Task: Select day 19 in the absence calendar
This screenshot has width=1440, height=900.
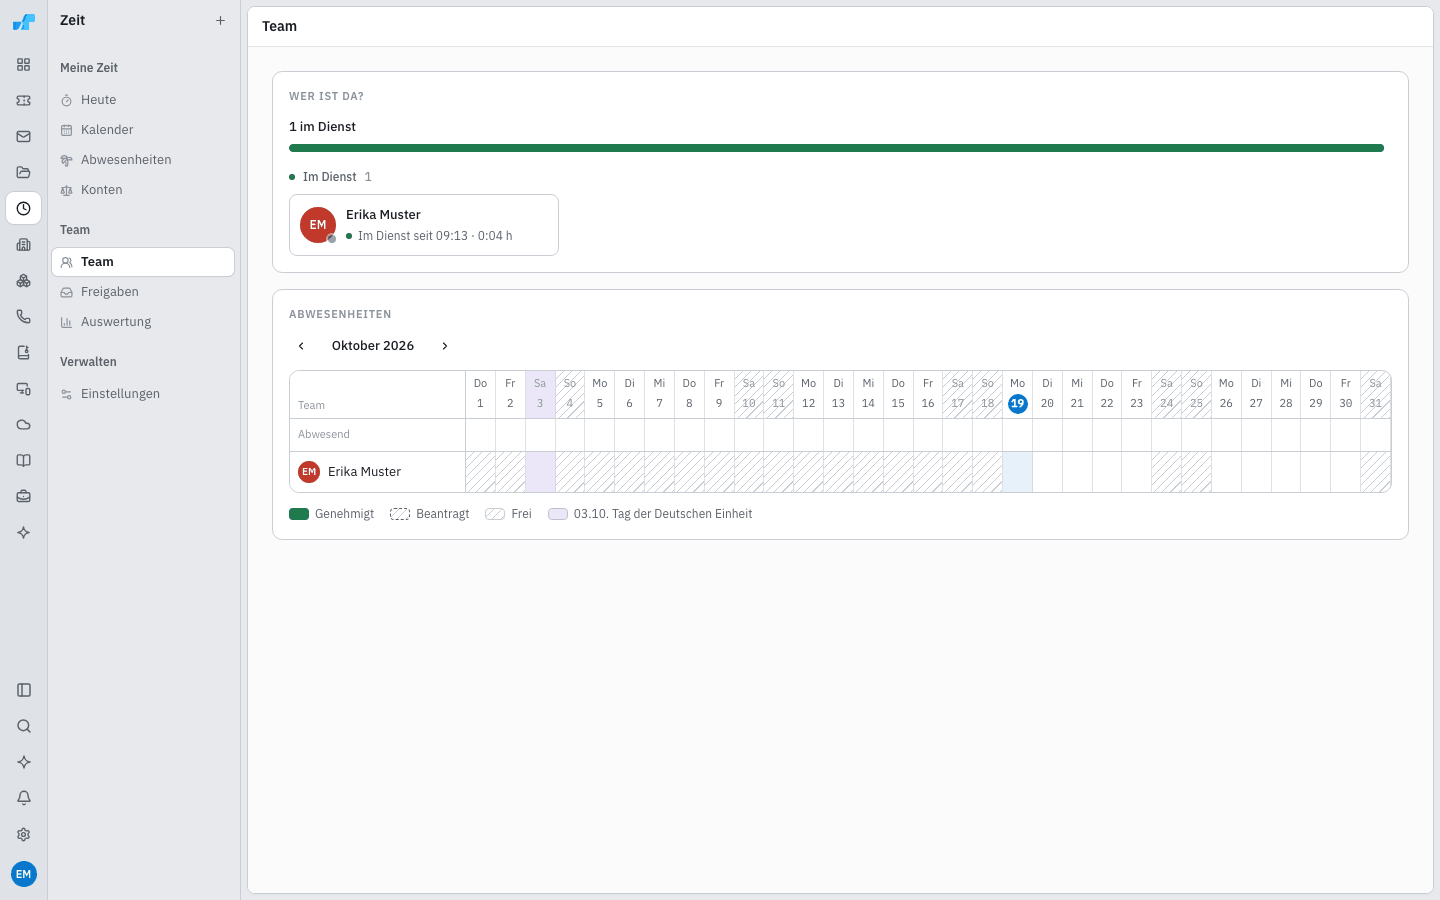Action: [1017, 404]
